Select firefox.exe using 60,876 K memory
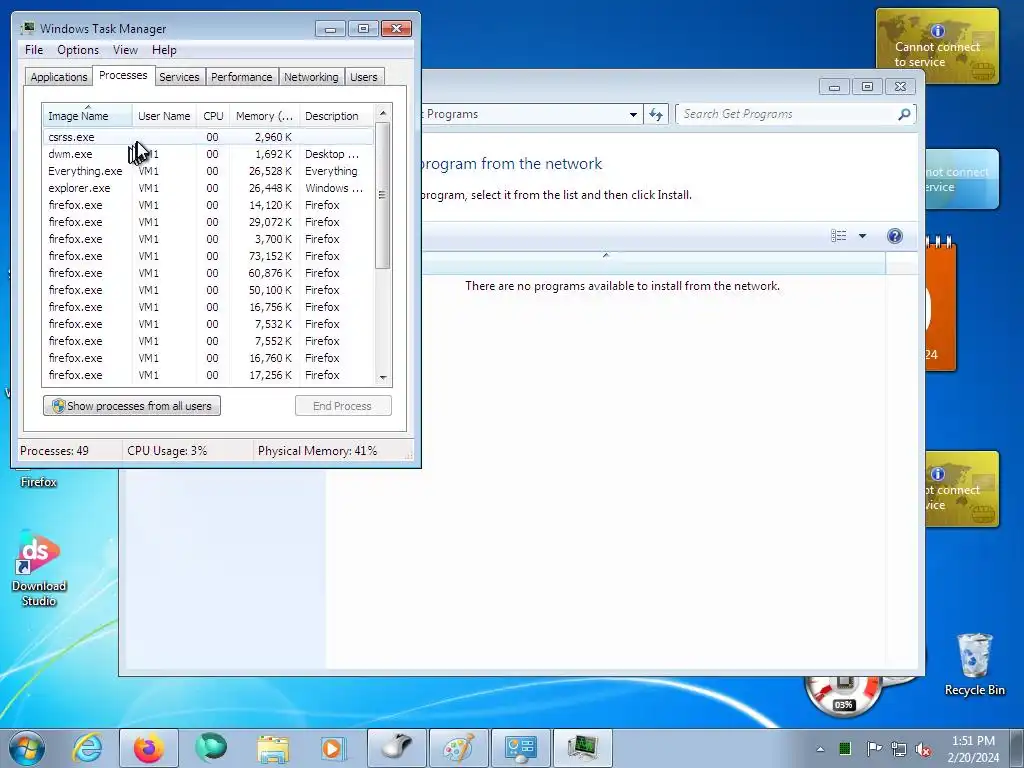 coord(208,273)
